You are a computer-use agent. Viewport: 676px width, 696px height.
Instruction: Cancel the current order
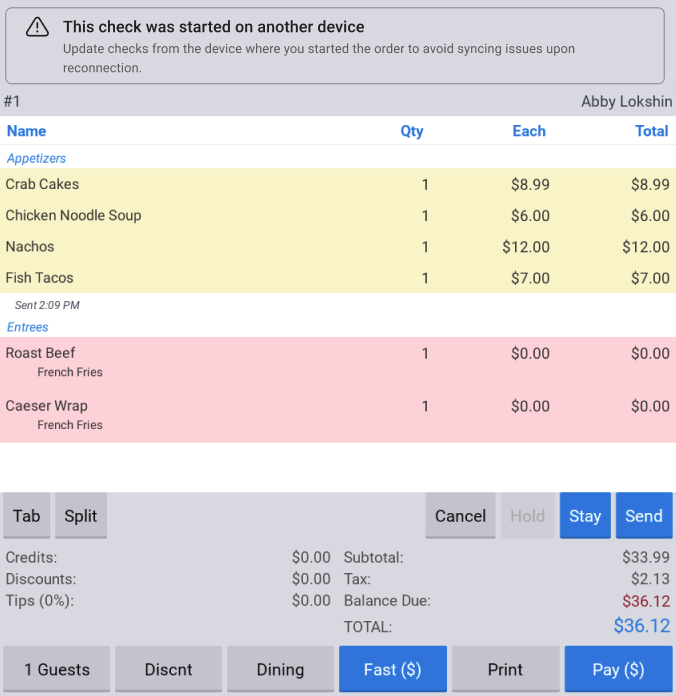[460, 516]
